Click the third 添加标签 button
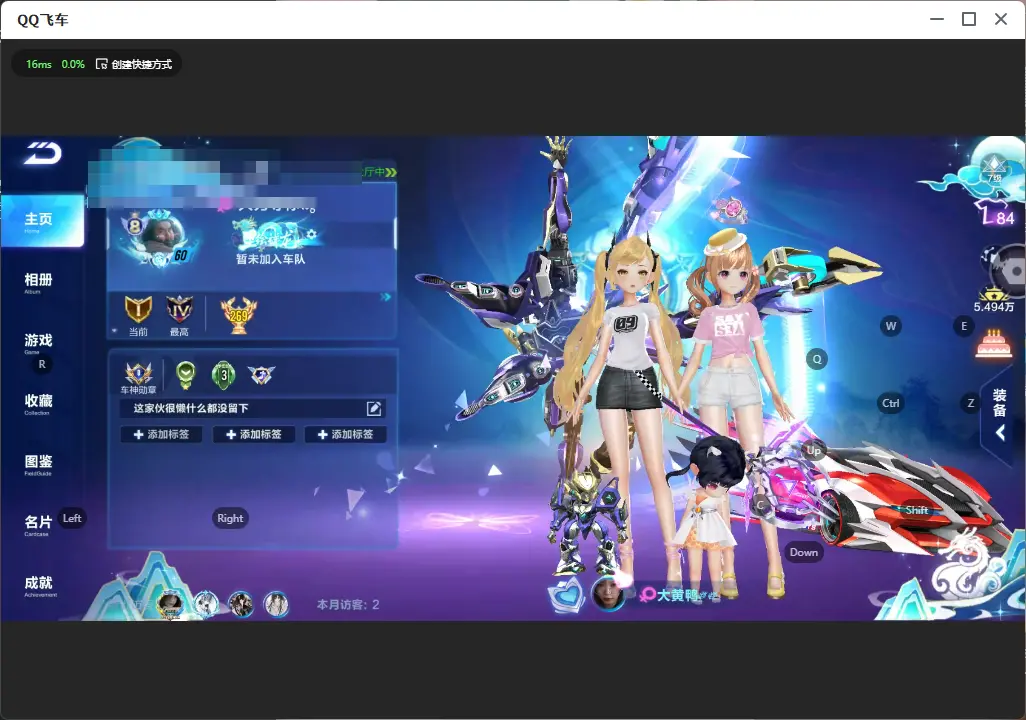This screenshot has height=720, width=1026. [x=345, y=435]
